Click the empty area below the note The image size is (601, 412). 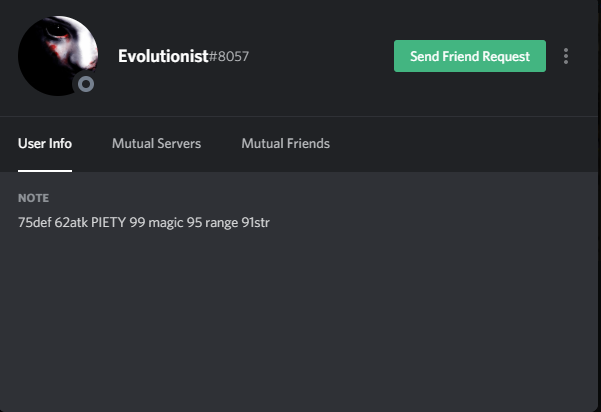point(300,320)
